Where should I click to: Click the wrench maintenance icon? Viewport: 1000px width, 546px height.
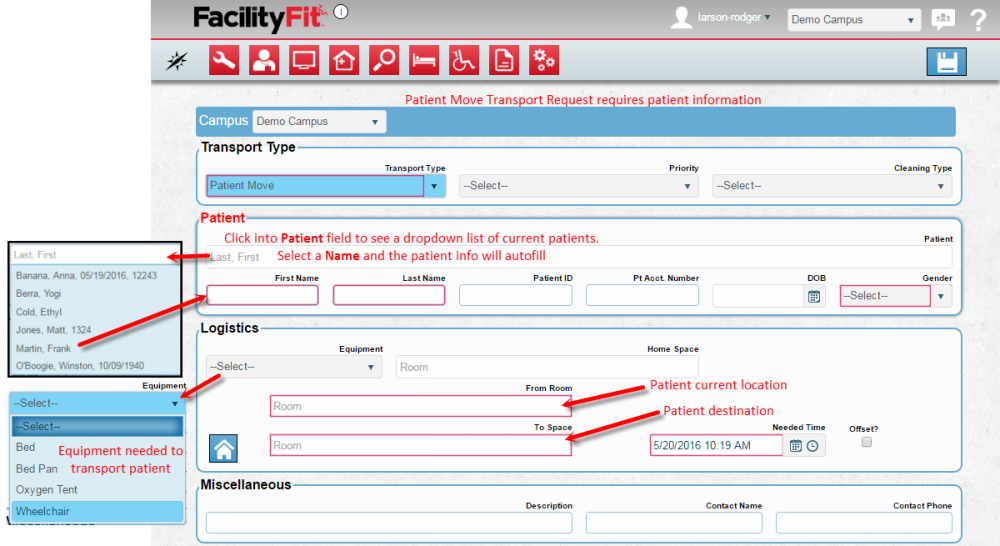tap(223, 61)
